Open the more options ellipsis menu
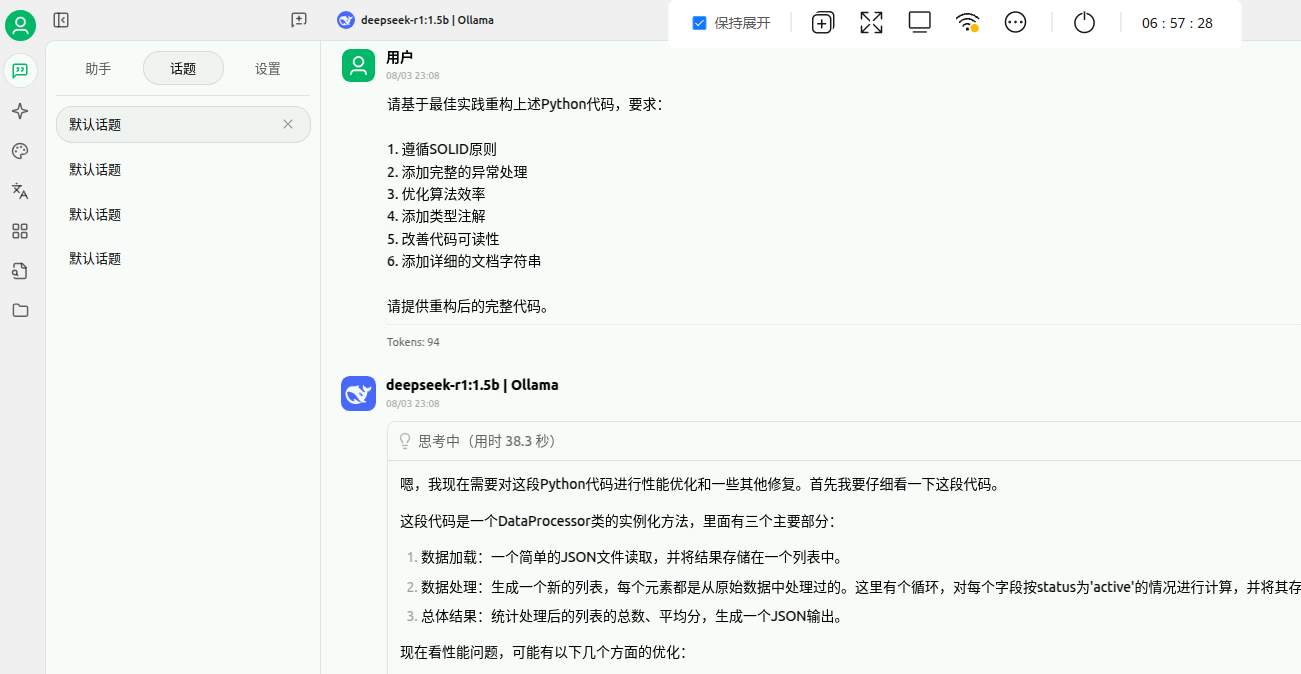 tap(1015, 22)
